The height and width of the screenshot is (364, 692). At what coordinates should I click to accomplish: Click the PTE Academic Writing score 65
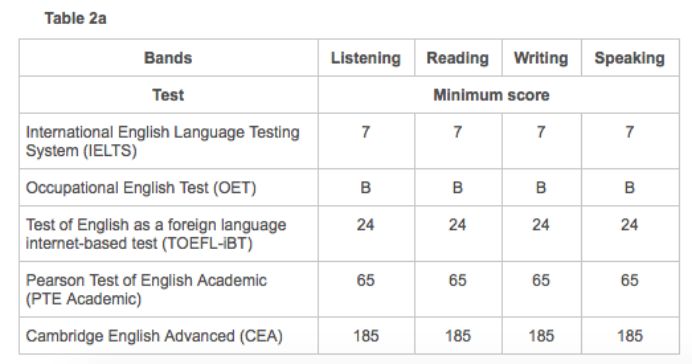click(541, 280)
